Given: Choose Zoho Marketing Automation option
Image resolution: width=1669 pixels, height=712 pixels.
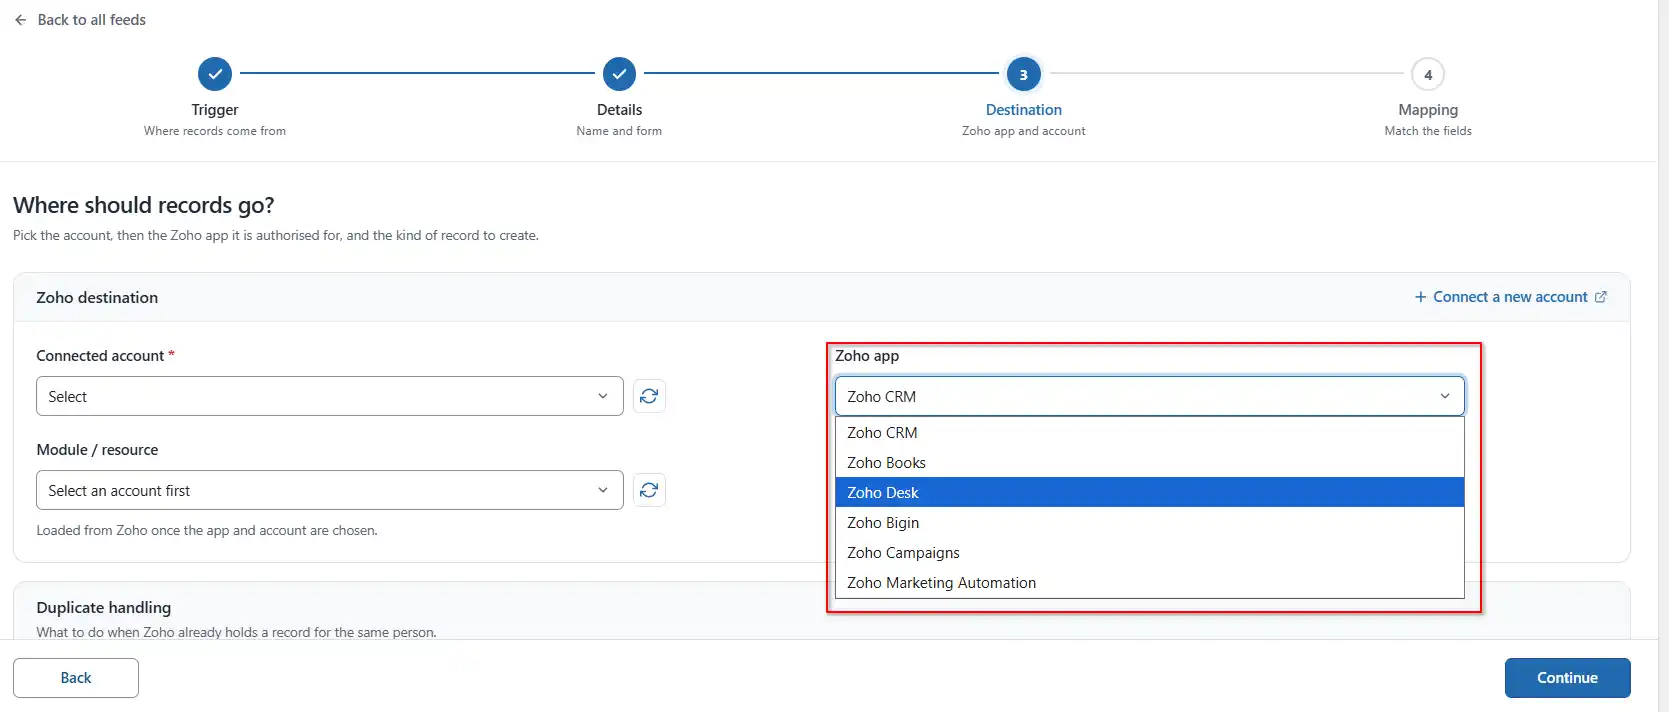Looking at the screenshot, I should pos(1150,582).
